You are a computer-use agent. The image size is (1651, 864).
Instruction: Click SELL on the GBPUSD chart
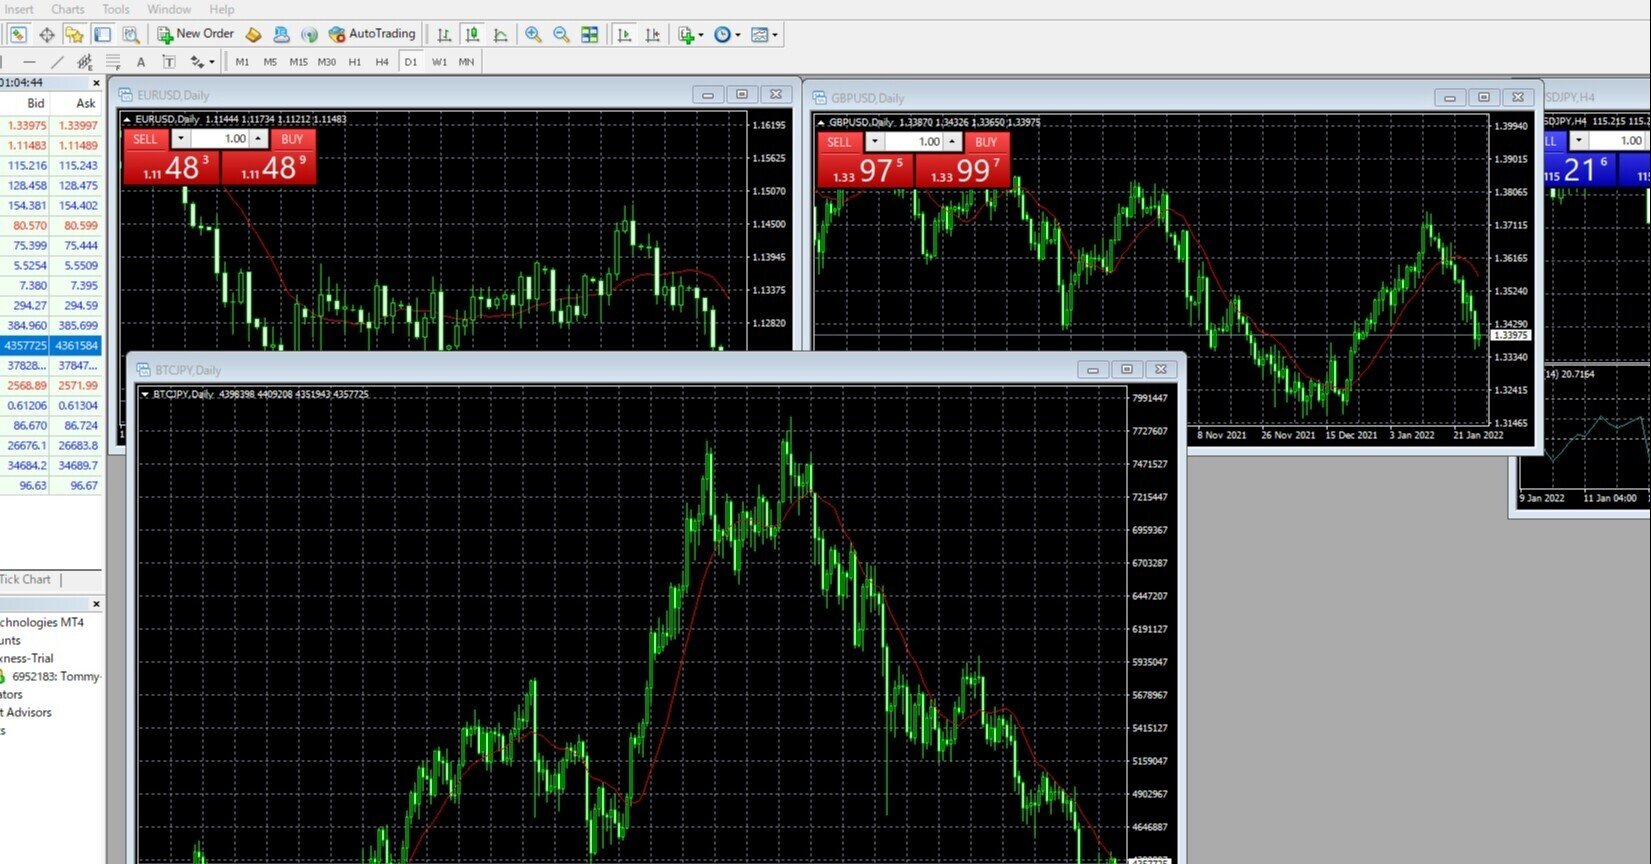(x=840, y=142)
